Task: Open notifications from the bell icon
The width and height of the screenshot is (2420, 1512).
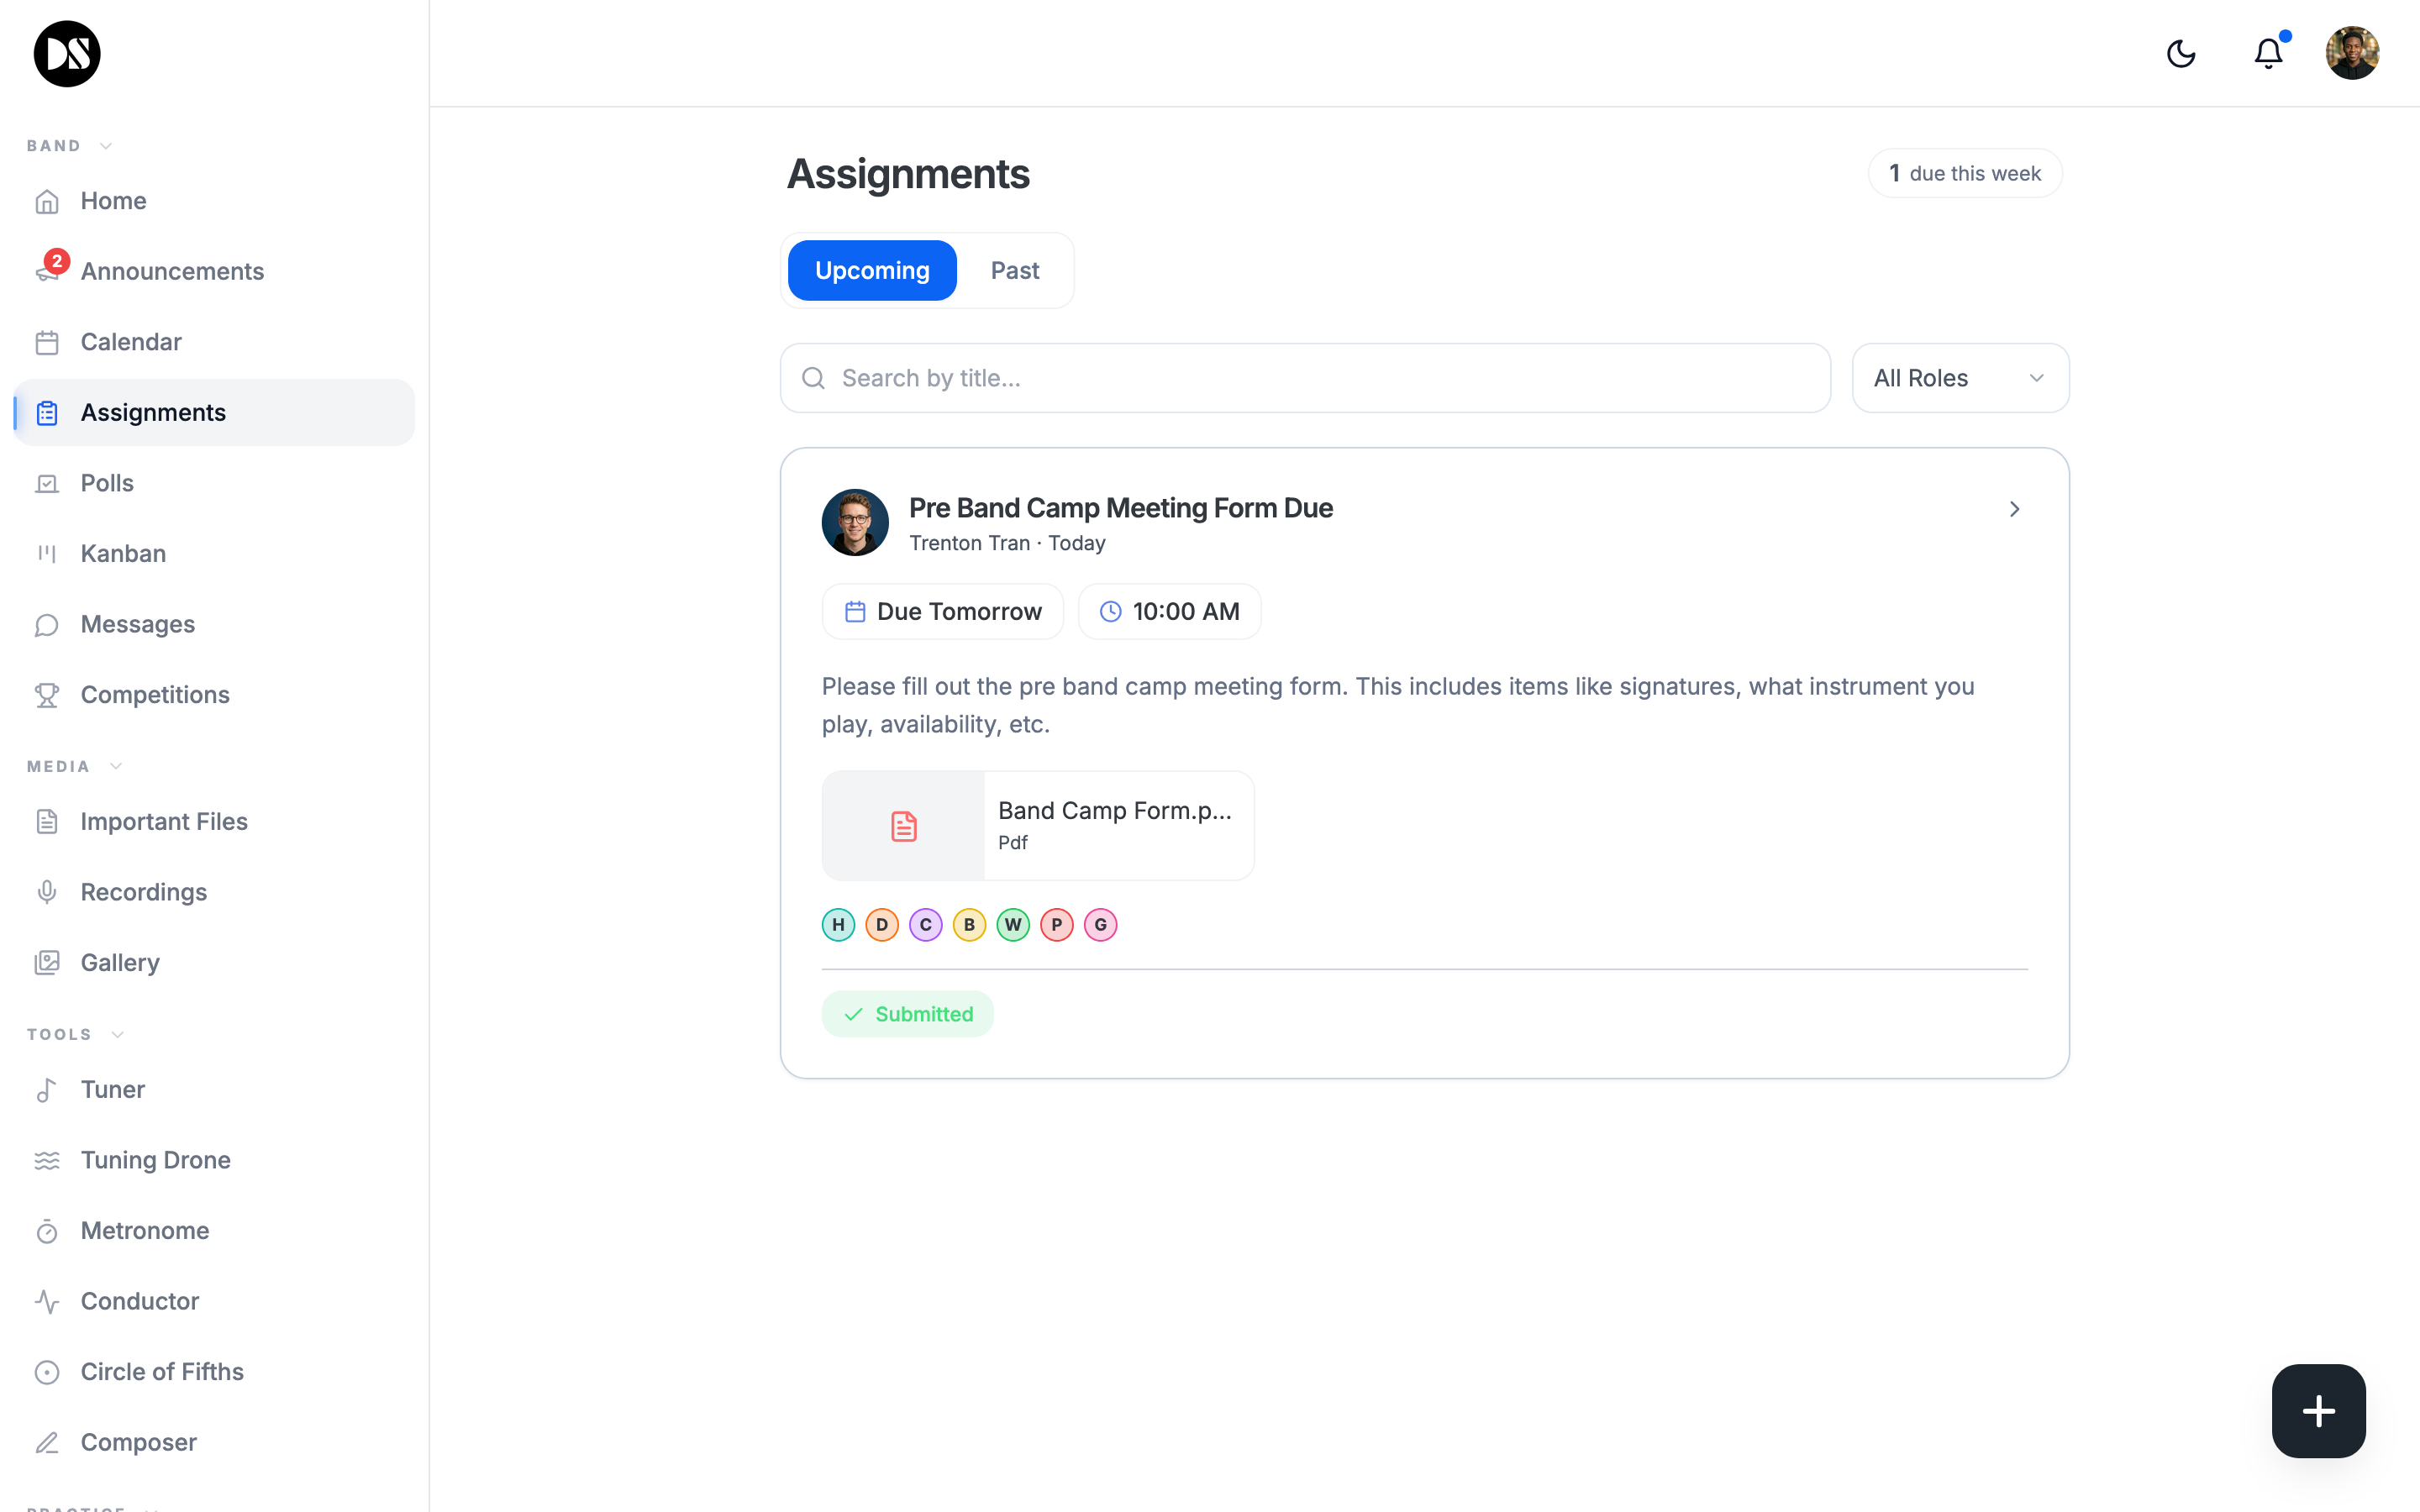Action: (x=2266, y=53)
